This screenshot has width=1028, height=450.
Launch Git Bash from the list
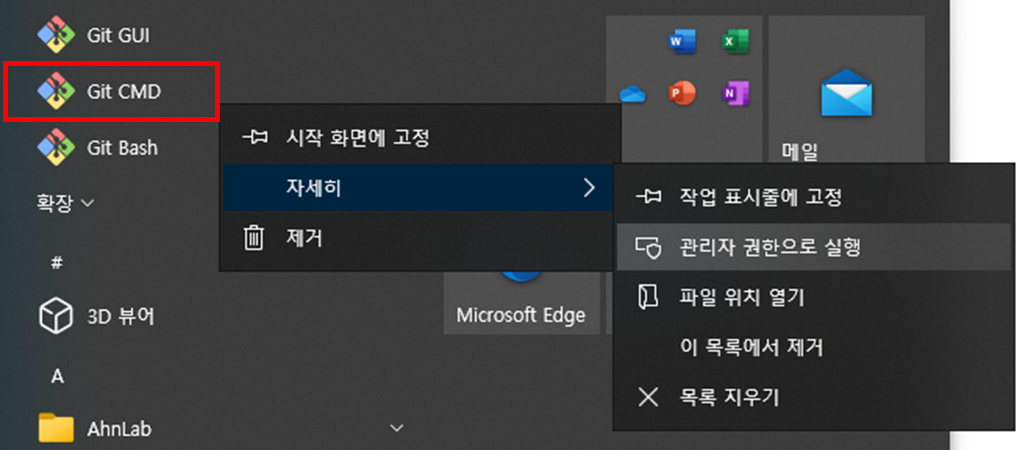point(97,147)
